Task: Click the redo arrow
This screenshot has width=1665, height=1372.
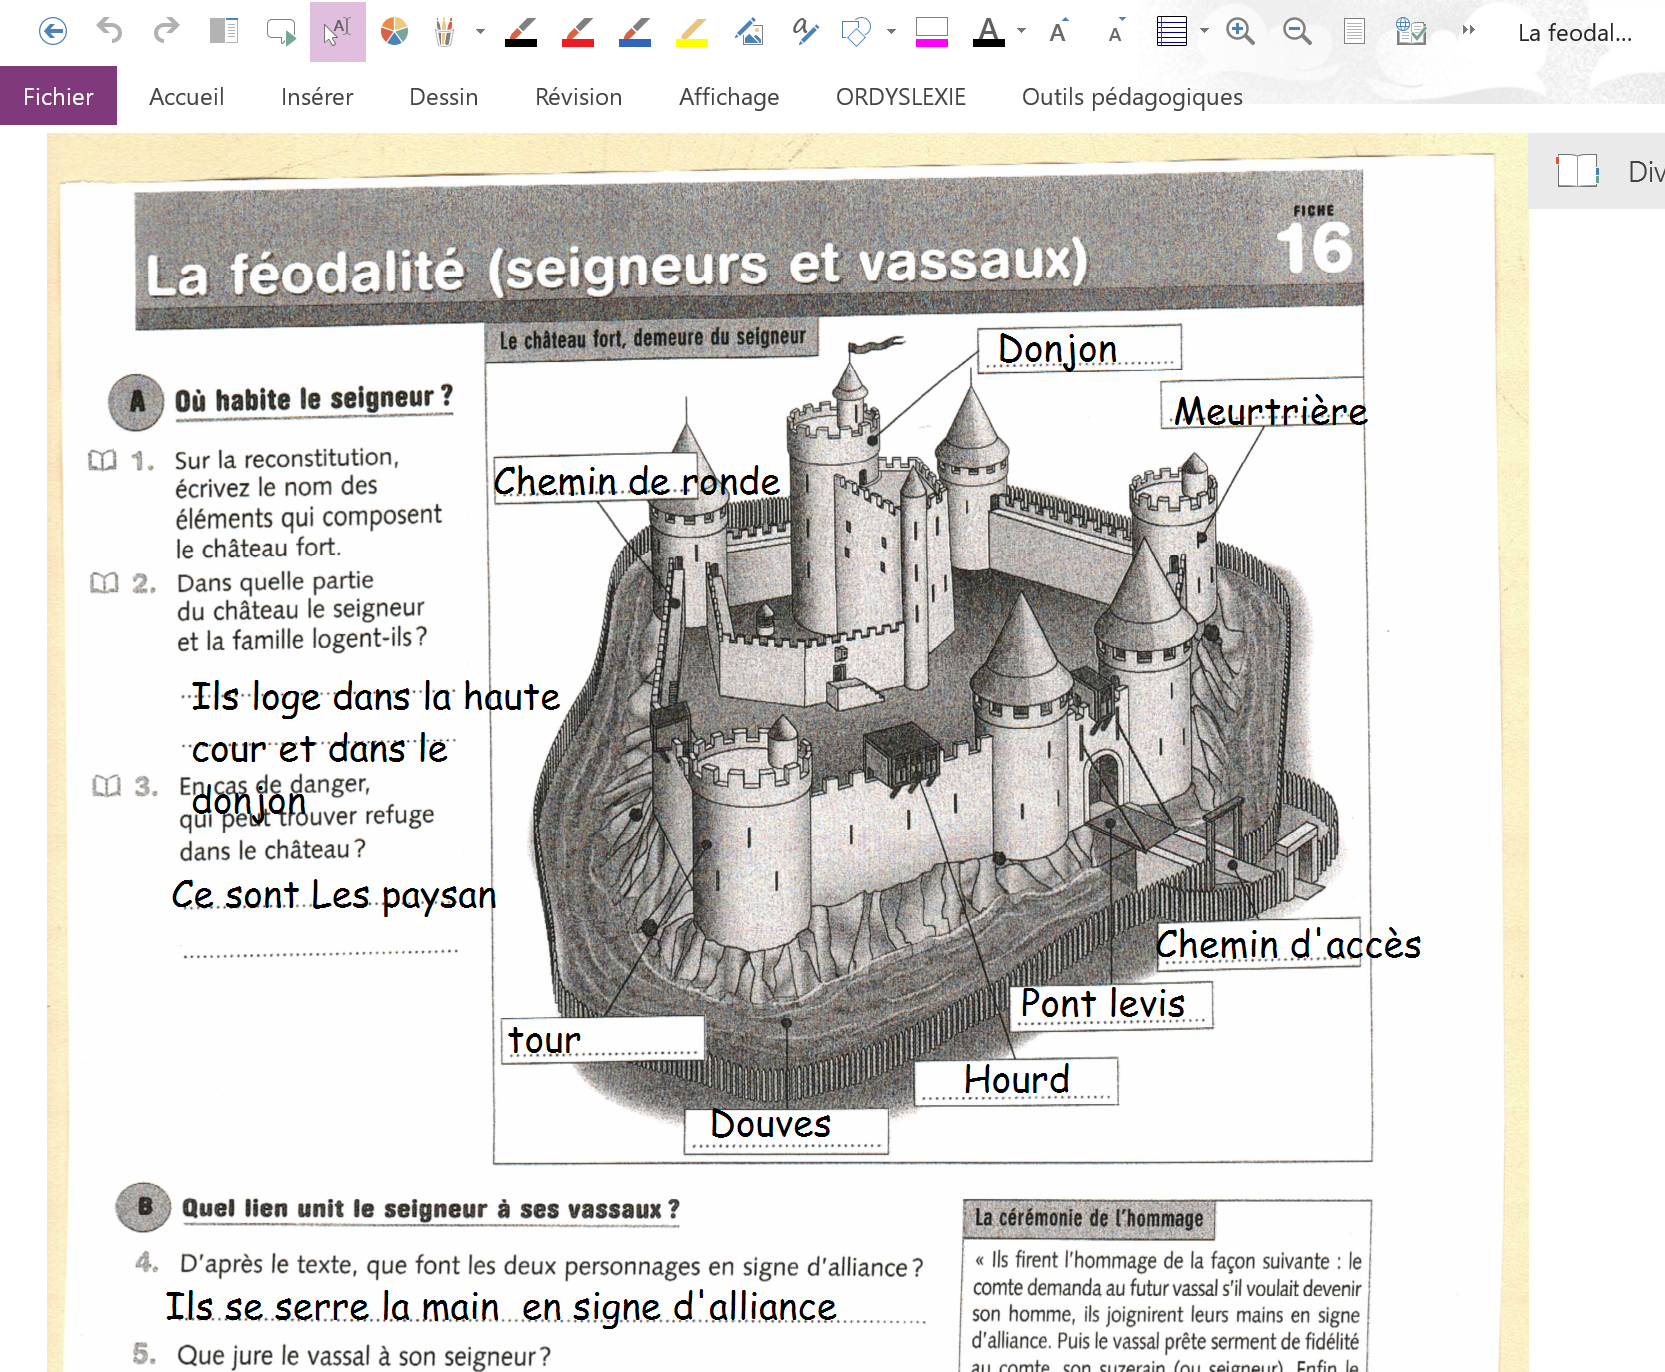Action: coord(166,32)
